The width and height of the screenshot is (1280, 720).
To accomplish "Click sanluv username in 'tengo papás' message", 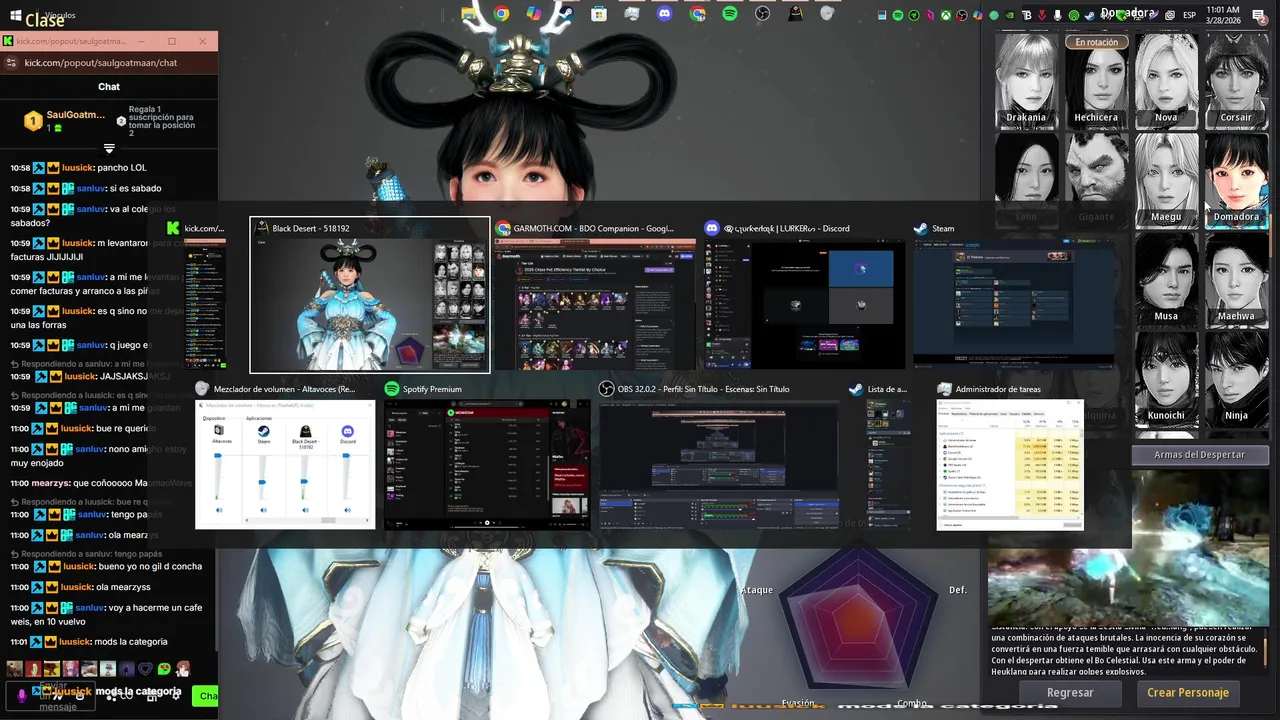I will click(x=92, y=514).
